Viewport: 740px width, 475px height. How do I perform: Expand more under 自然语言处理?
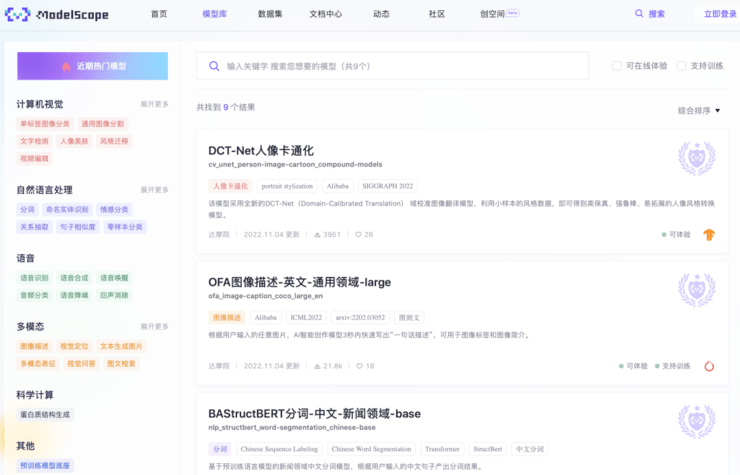(x=154, y=190)
